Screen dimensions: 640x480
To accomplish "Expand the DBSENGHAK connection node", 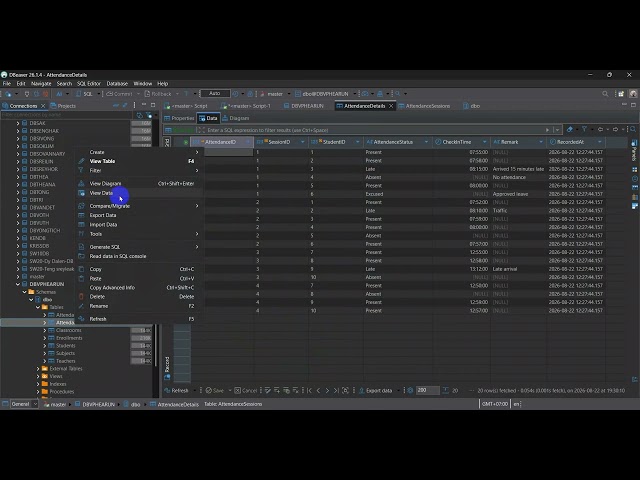I will (18, 131).
